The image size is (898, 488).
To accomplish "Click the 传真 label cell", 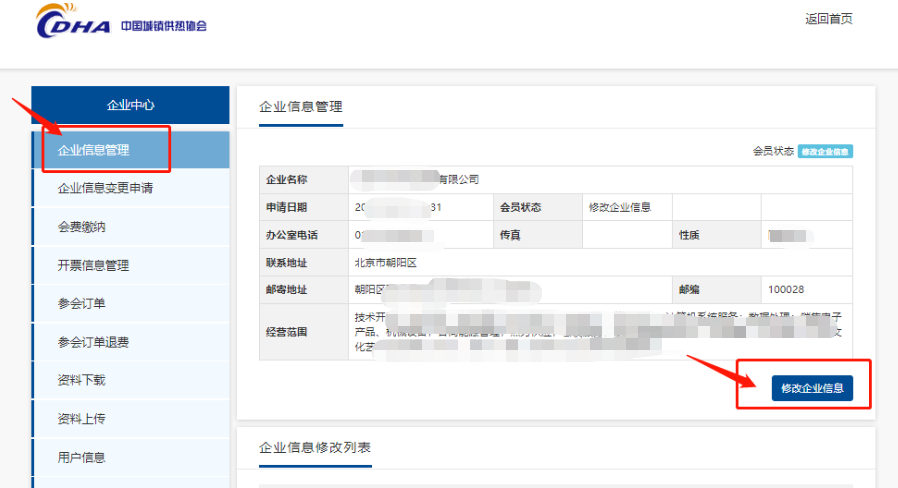I will [538, 235].
